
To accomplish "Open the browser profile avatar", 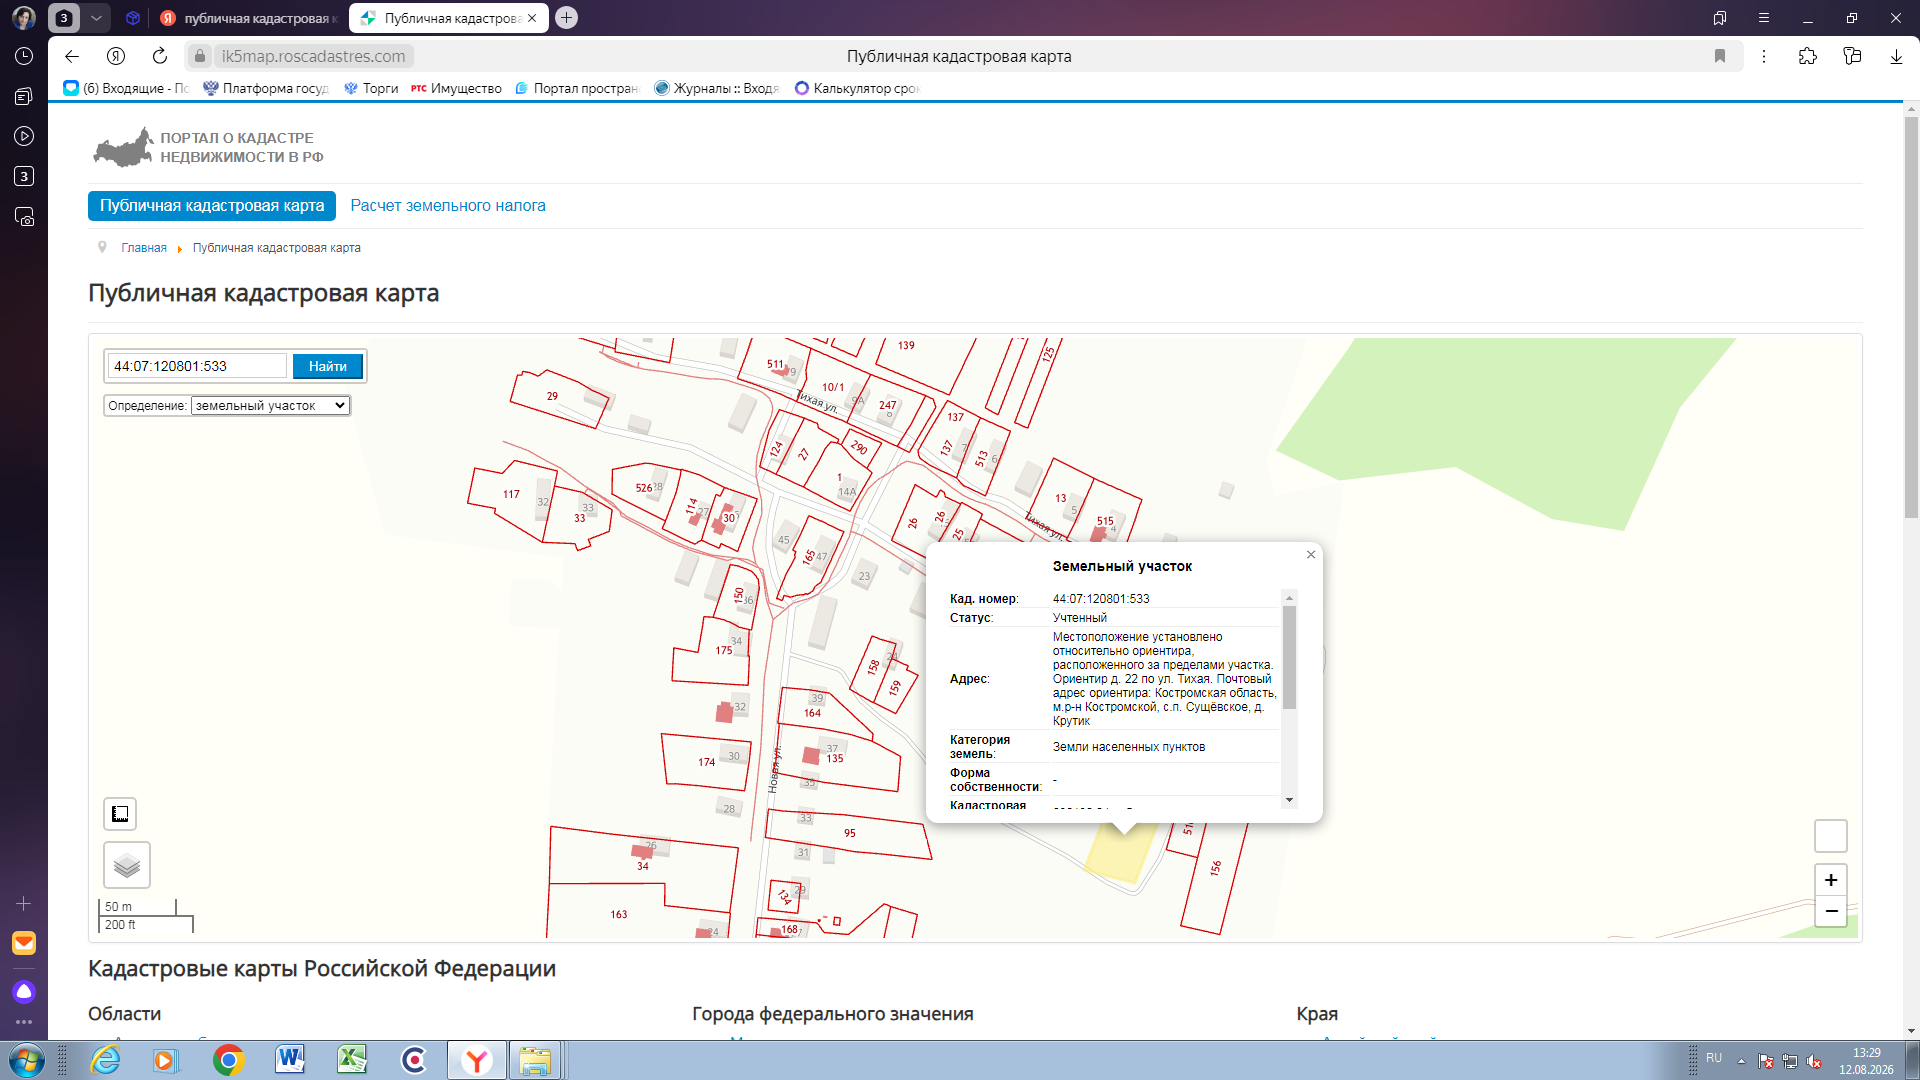I will click(24, 18).
